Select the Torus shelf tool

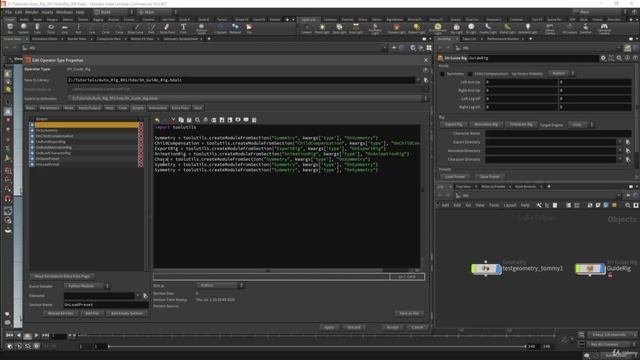point(51,28)
